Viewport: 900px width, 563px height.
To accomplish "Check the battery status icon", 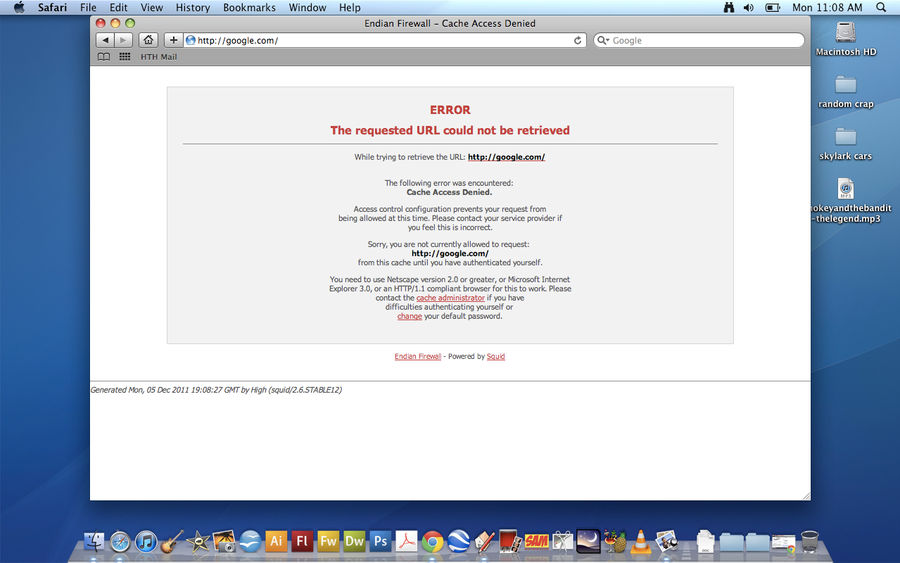I will [x=773, y=7].
